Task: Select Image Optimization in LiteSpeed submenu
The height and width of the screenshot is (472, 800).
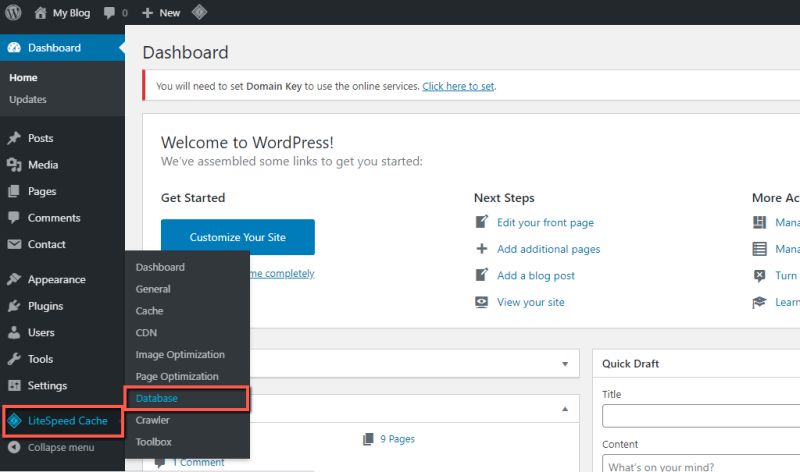Action: pos(180,355)
